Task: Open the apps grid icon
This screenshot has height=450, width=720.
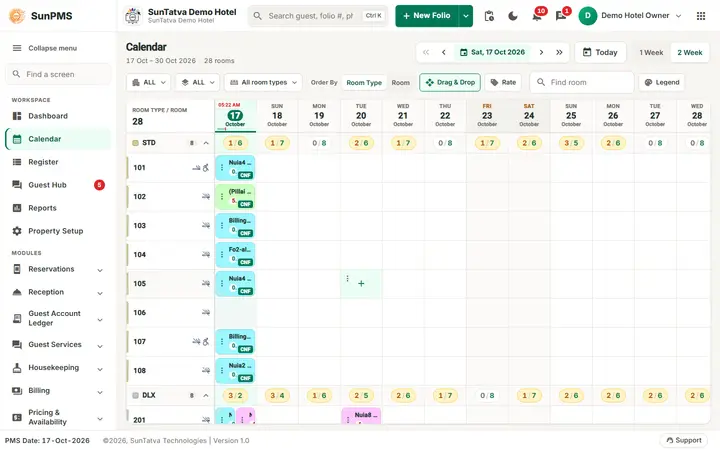Action: [701, 16]
